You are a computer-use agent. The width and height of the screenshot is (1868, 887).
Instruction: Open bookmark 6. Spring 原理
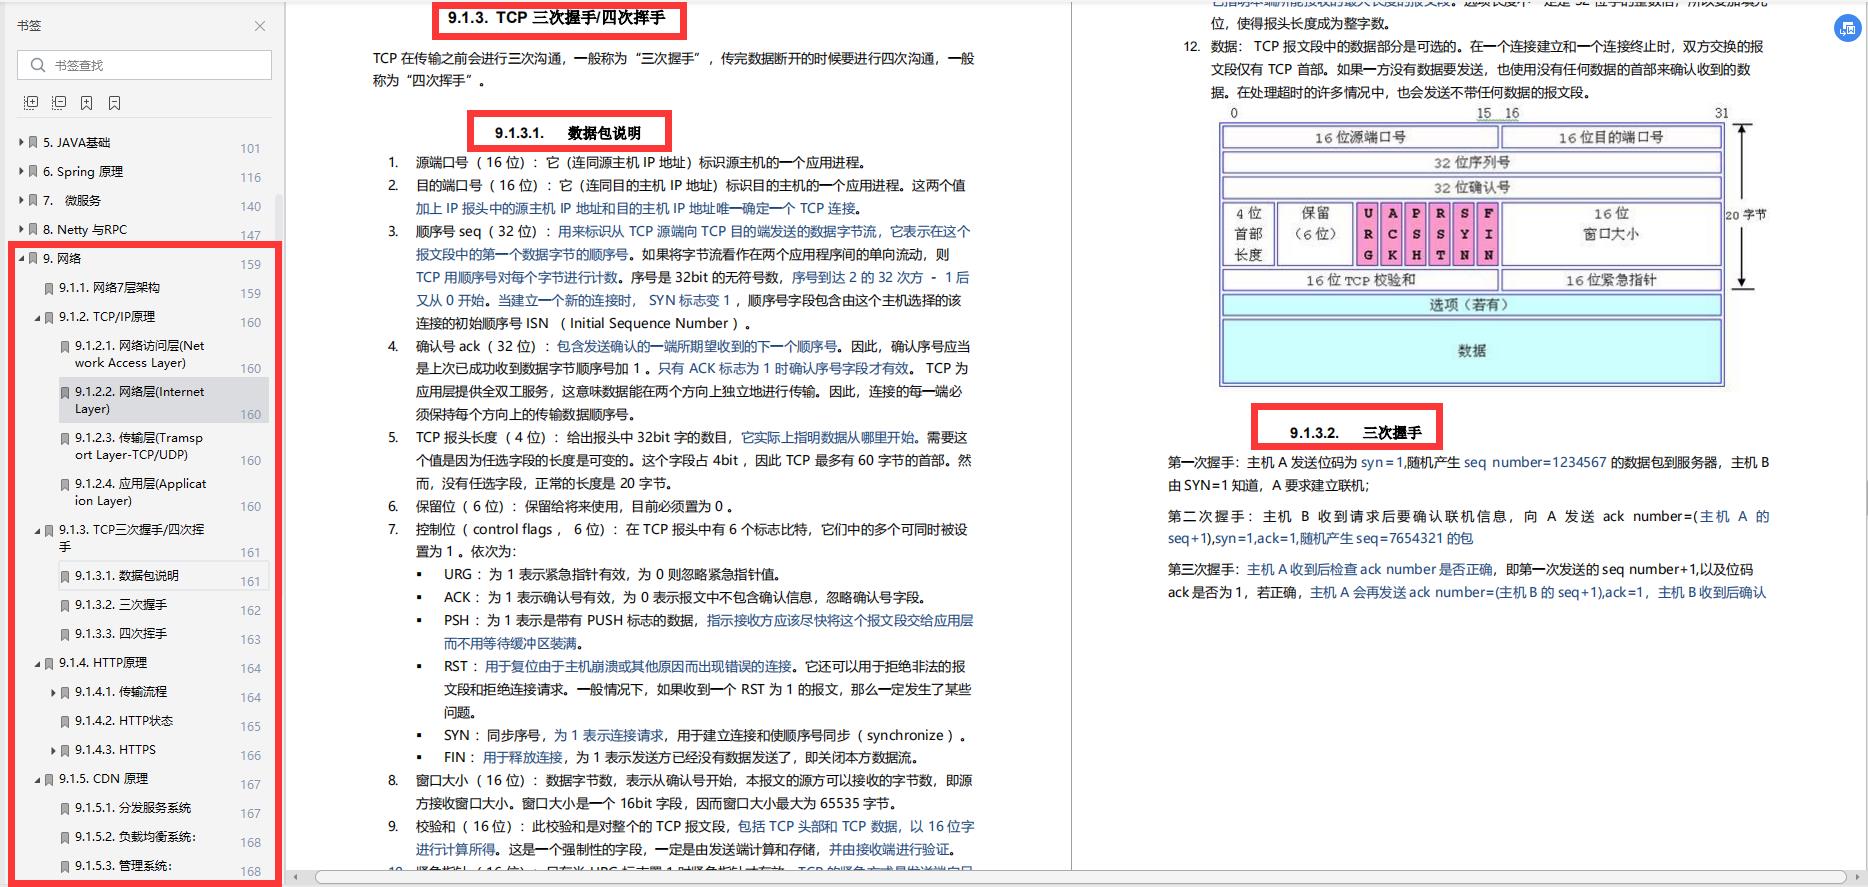[83, 171]
